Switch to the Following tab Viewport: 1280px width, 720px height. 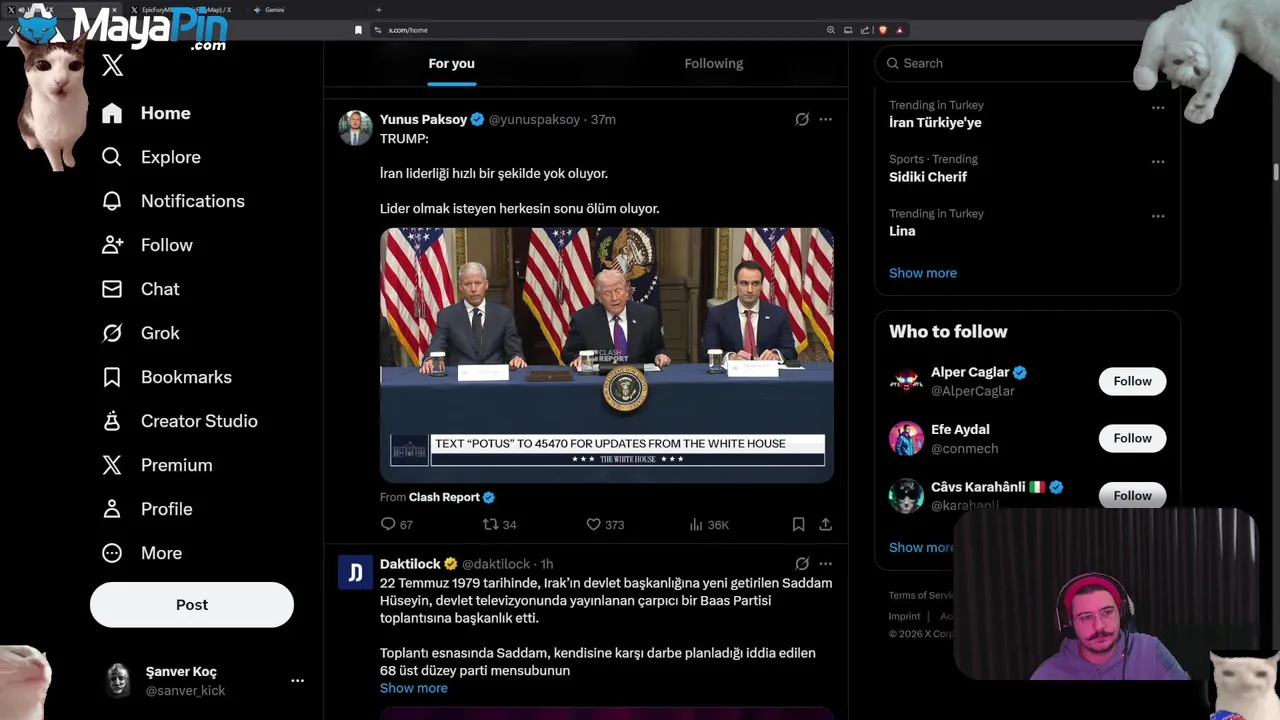714,63
